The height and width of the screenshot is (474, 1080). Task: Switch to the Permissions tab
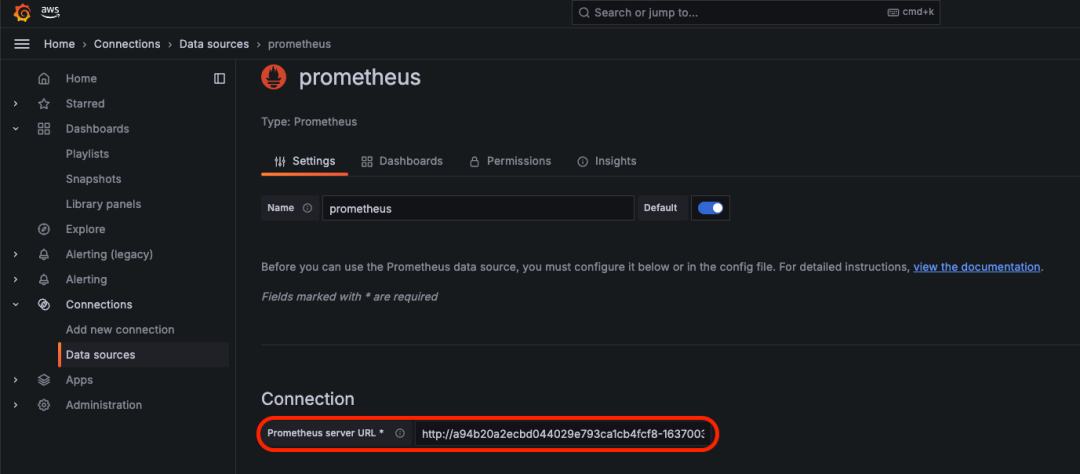510,161
